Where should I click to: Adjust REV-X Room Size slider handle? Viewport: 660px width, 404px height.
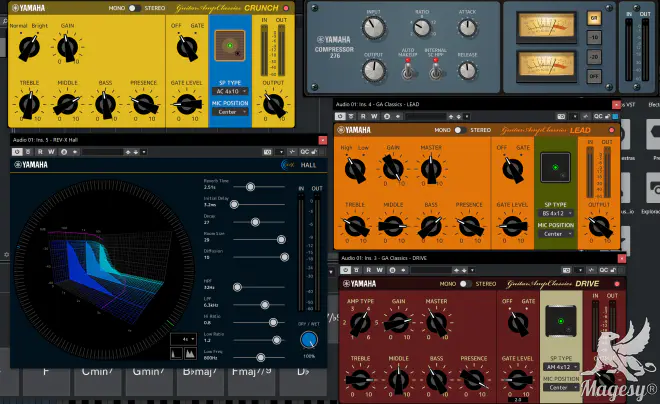[281, 239]
